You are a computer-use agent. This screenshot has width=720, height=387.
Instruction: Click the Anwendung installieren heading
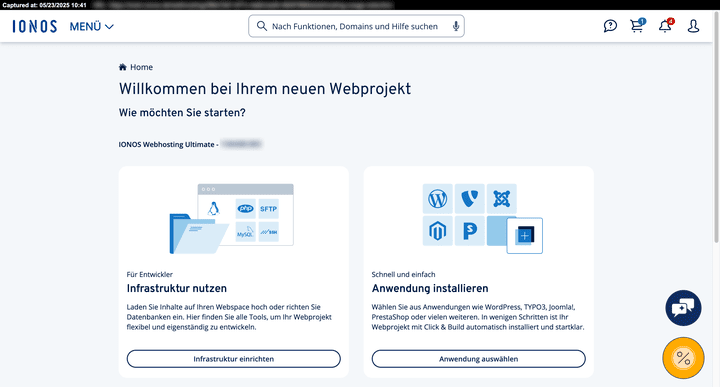pyautogui.click(x=430, y=288)
